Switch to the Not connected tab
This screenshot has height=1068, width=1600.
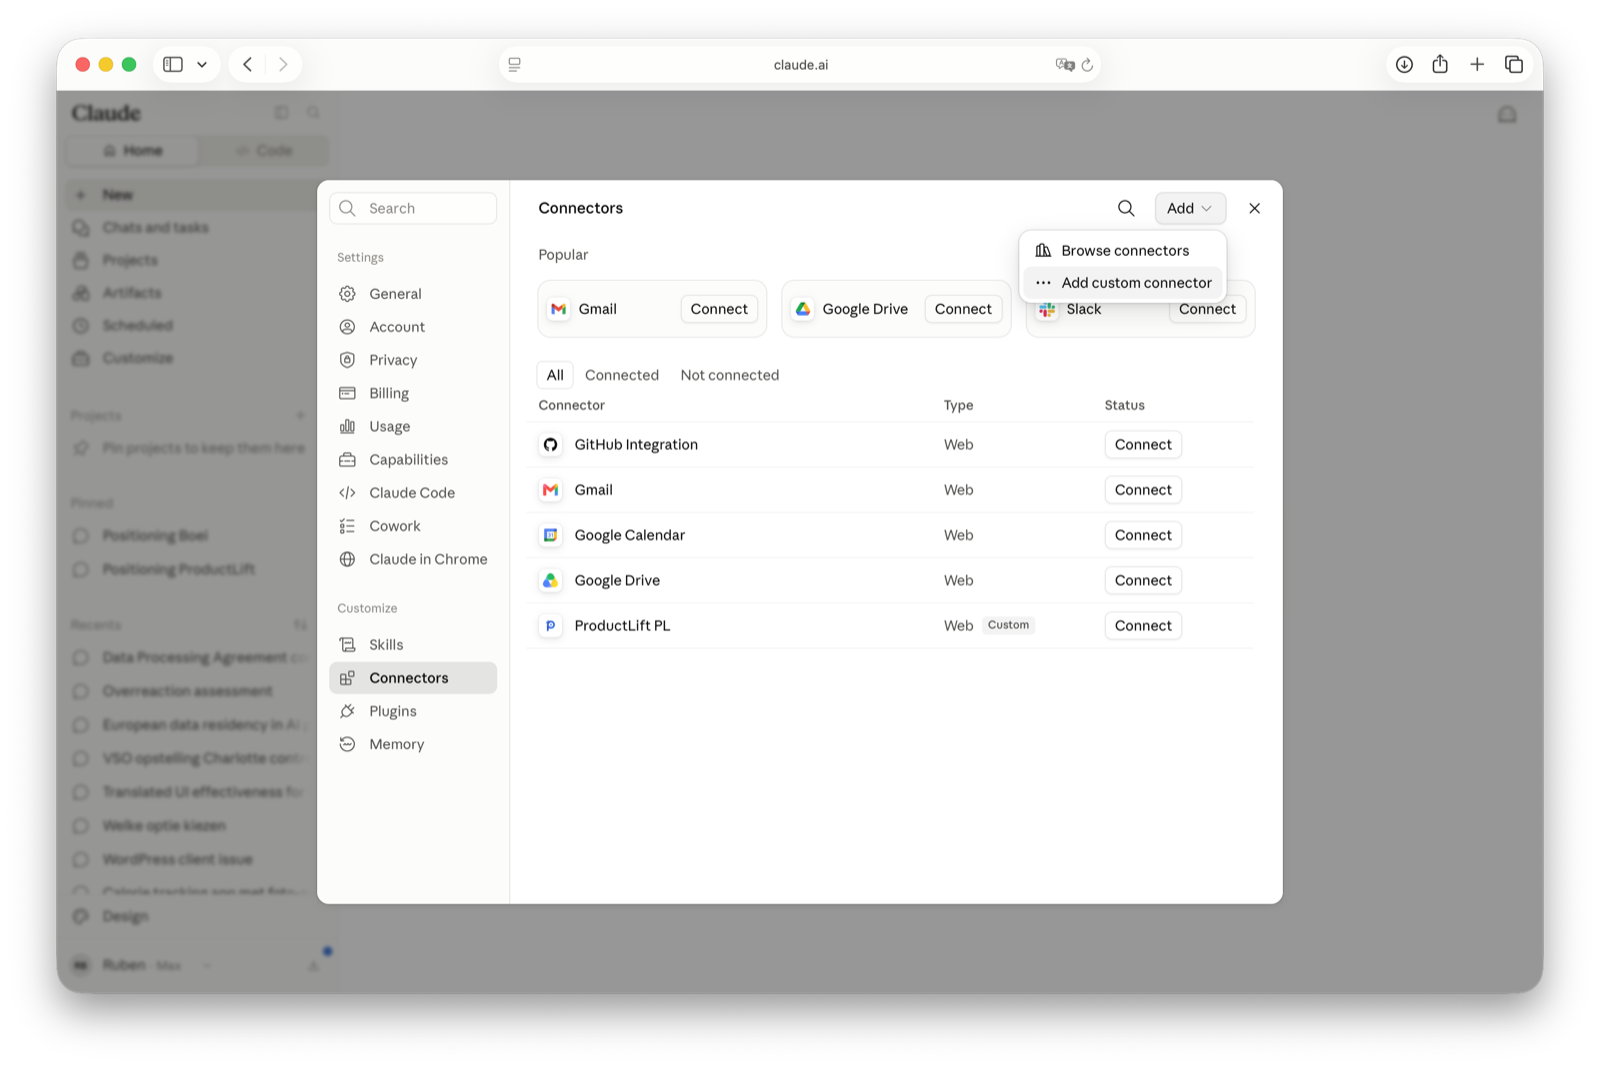pyautogui.click(x=730, y=375)
